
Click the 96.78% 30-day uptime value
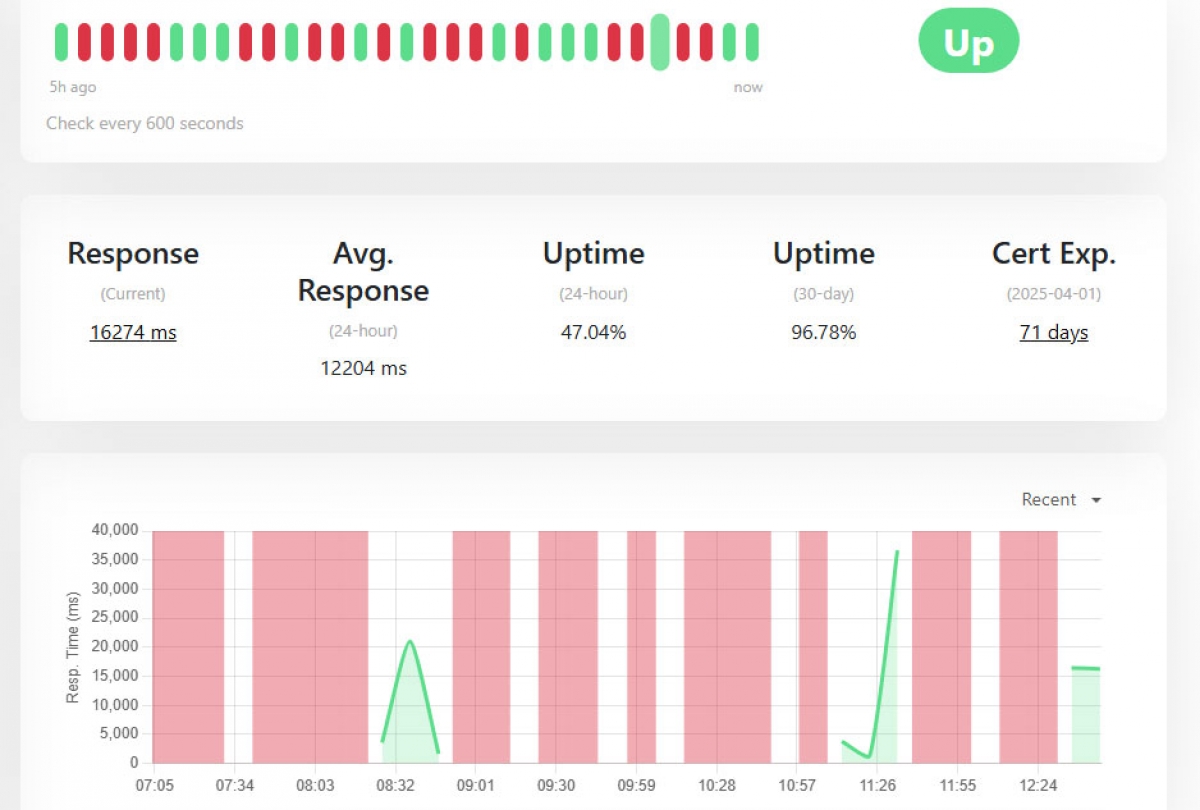(823, 333)
